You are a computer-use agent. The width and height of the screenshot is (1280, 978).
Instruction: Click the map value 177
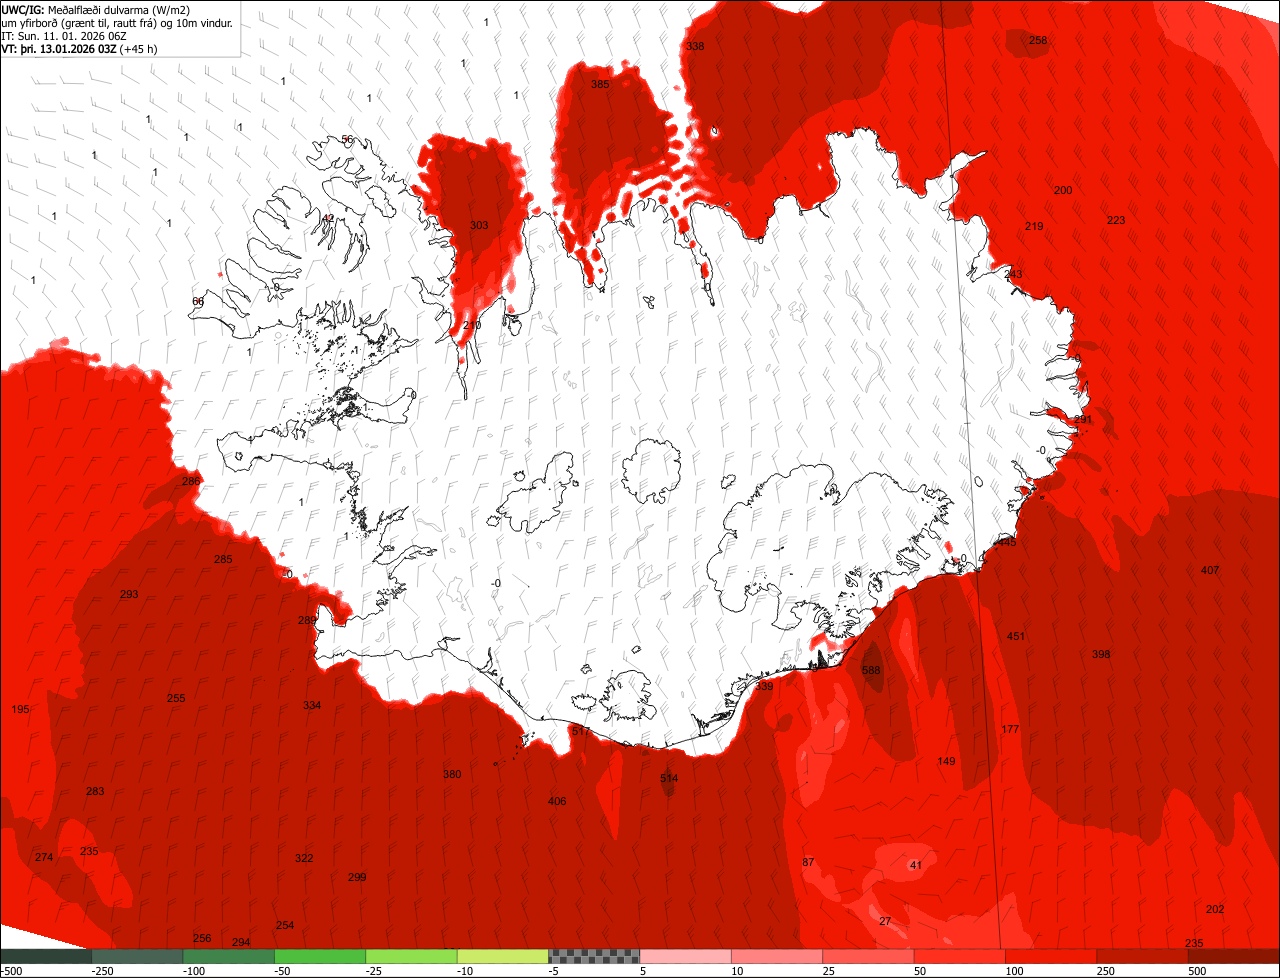[1010, 729]
